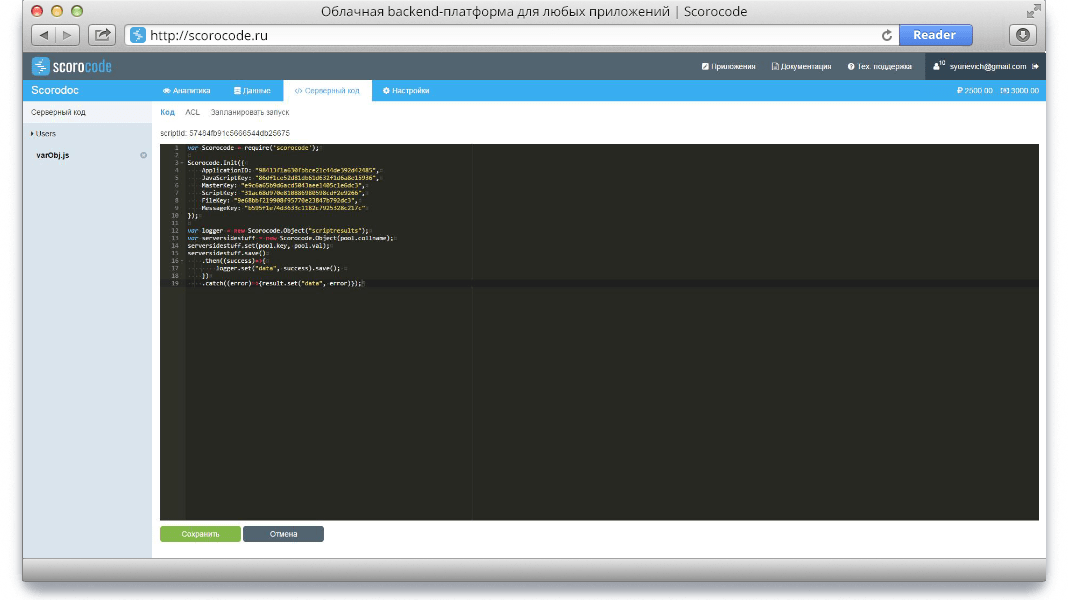
Task: Expand the Users folder in the sidebar
Action: click(32, 133)
